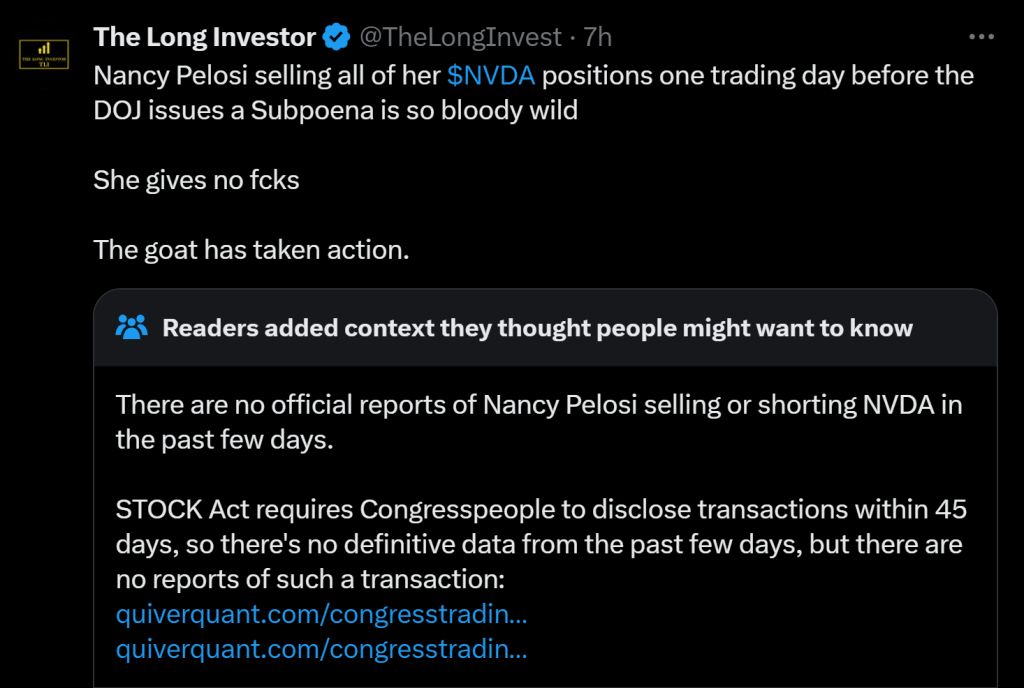
Task: Open the 7h timestamp link
Action: tap(598, 38)
